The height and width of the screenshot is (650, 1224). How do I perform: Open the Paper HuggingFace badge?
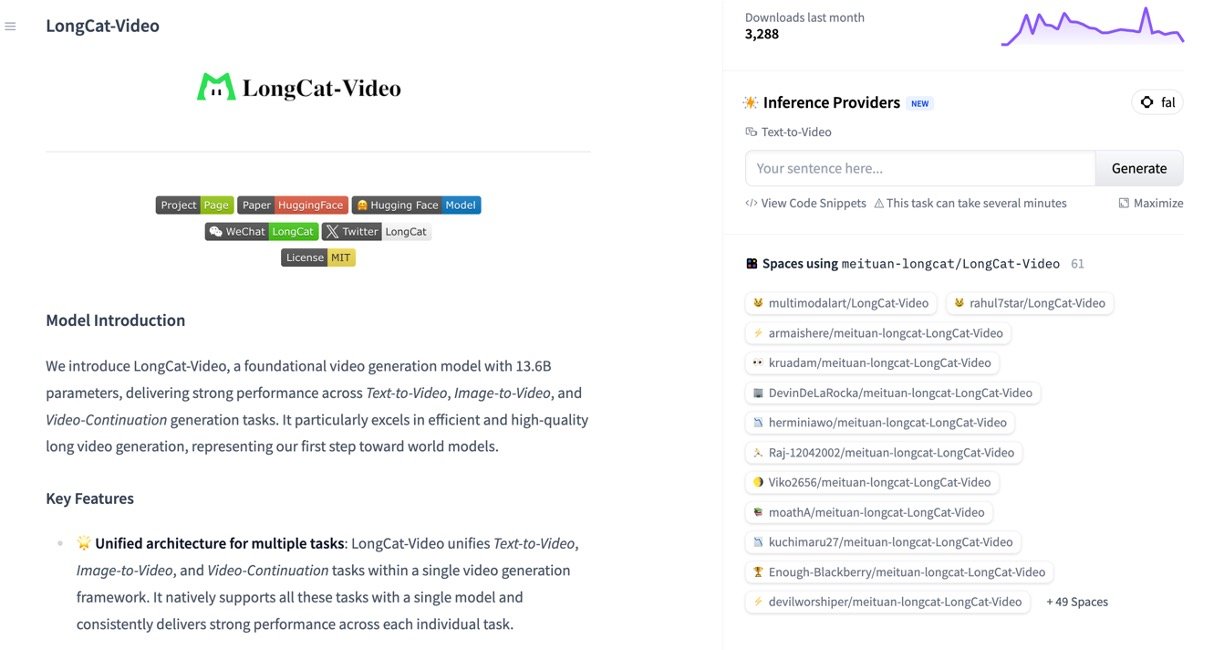[x=292, y=205]
